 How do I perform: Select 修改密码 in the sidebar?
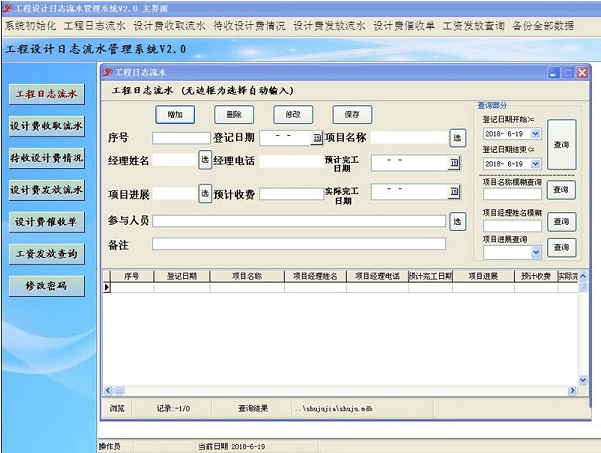click(x=46, y=286)
